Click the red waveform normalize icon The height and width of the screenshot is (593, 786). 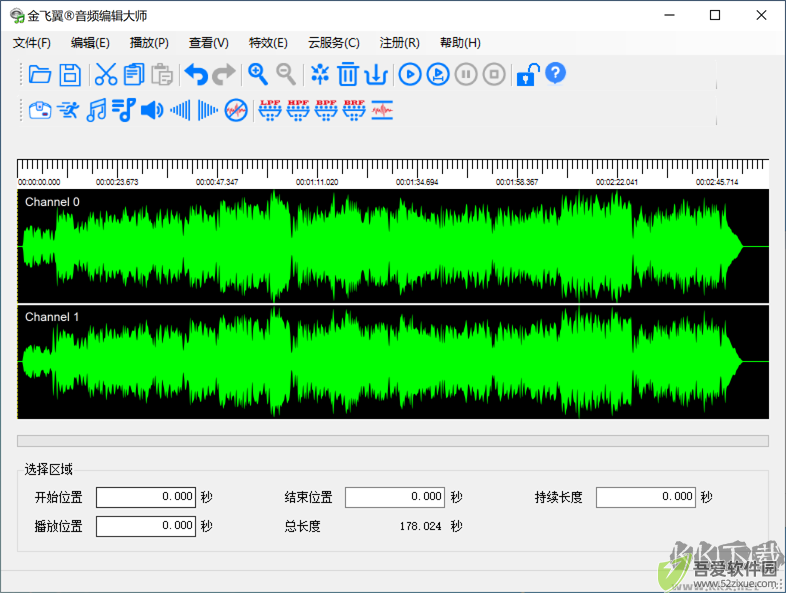click(382, 110)
